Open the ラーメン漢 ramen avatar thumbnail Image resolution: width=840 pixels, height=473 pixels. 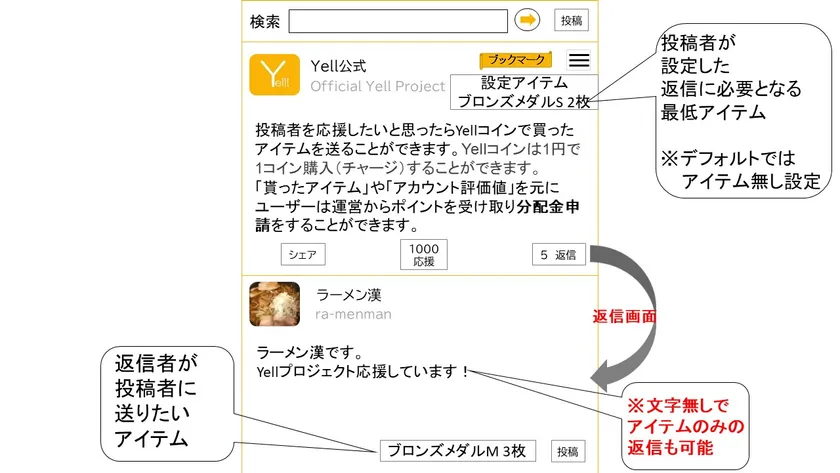point(274,304)
